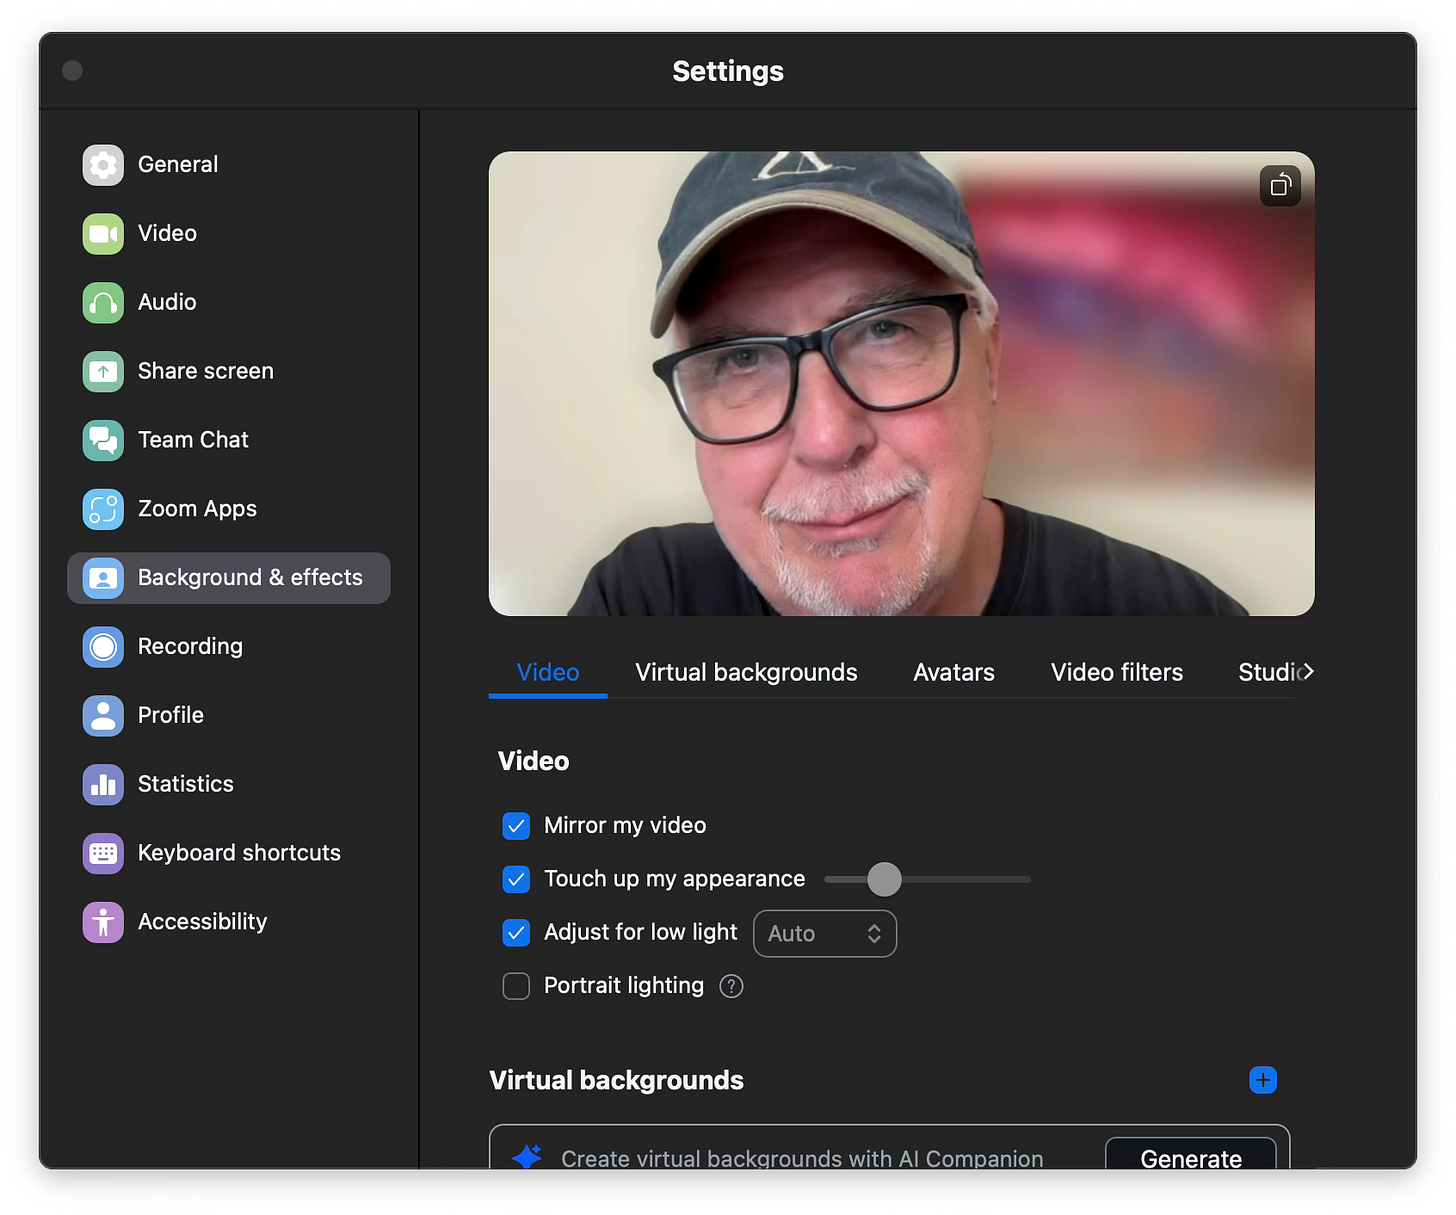Disable Adjust for low light checkbox
The height and width of the screenshot is (1215, 1456).
516,933
